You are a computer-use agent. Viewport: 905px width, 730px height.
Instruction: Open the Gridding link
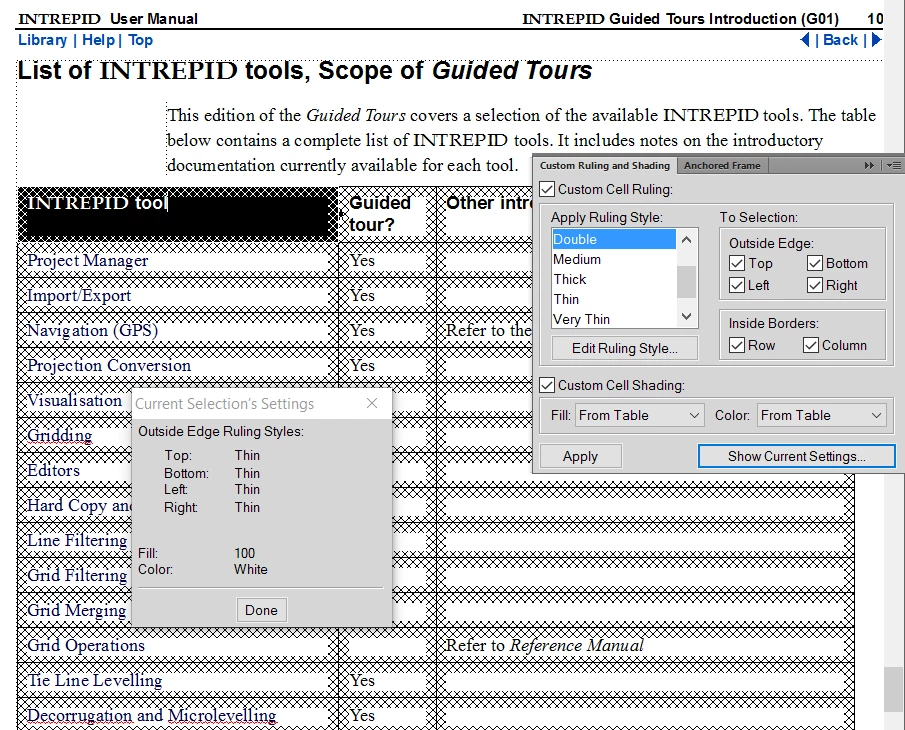(x=59, y=435)
